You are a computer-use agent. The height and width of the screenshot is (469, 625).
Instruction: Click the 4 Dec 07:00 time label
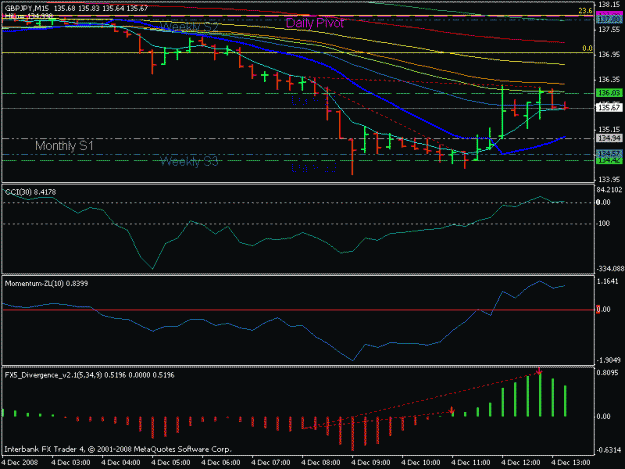pos(271,463)
